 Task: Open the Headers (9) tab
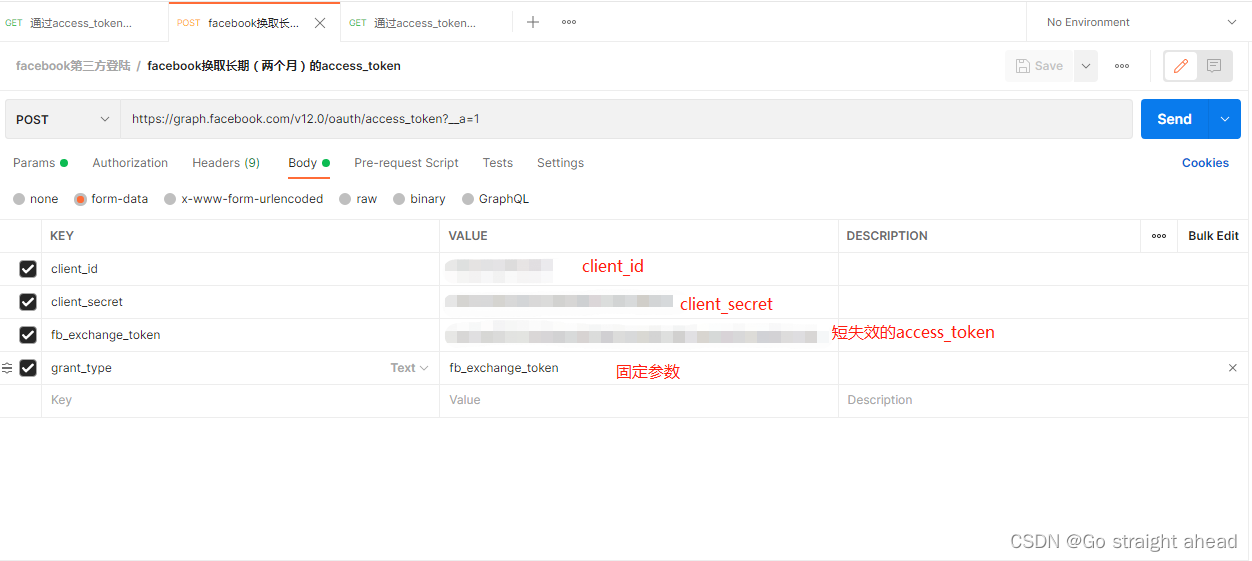[226, 163]
